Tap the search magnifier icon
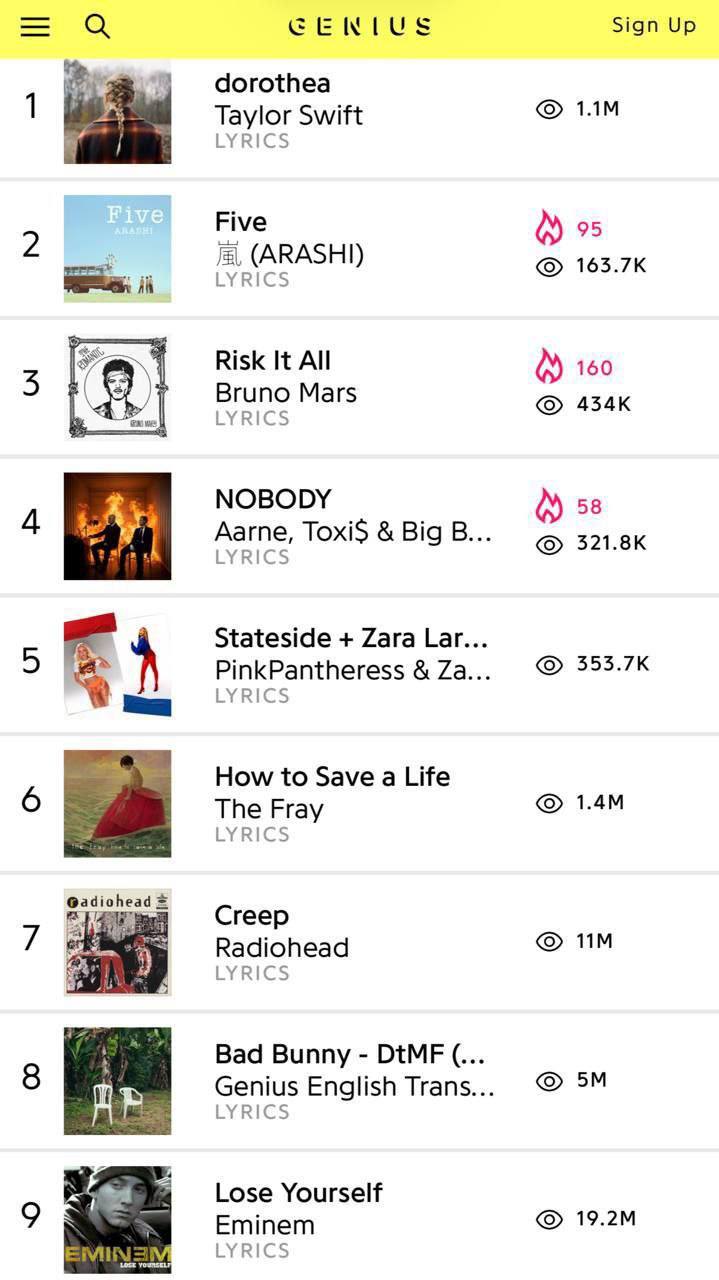The image size is (719, 1280). point(97,27)
